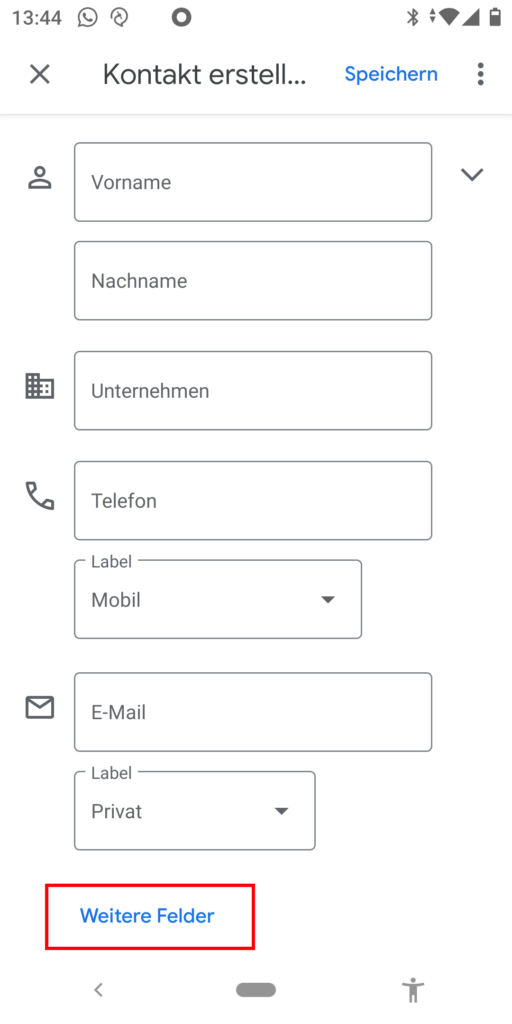The width and height of the screenshot is (512, 1024).
Task: Focus the Telefon input field
Action: [x=253, y=500]
